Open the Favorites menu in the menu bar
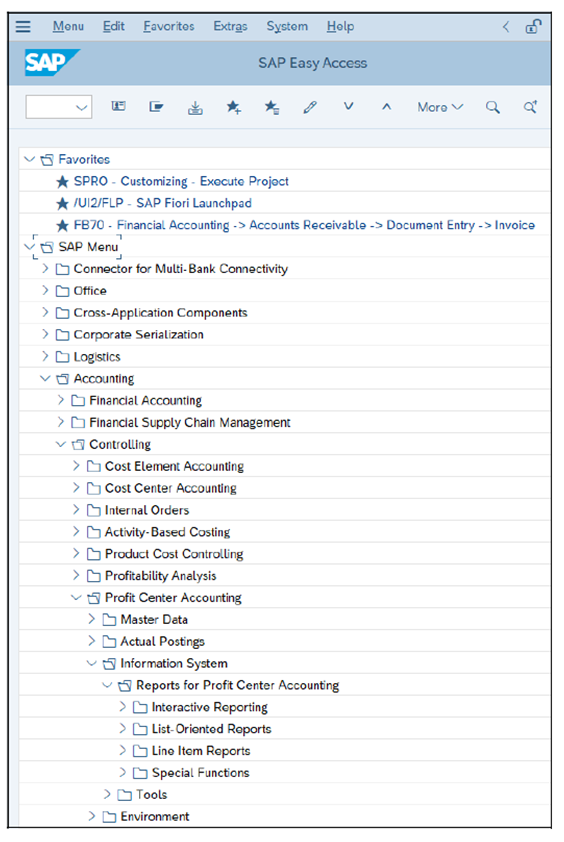 point(169,26)
